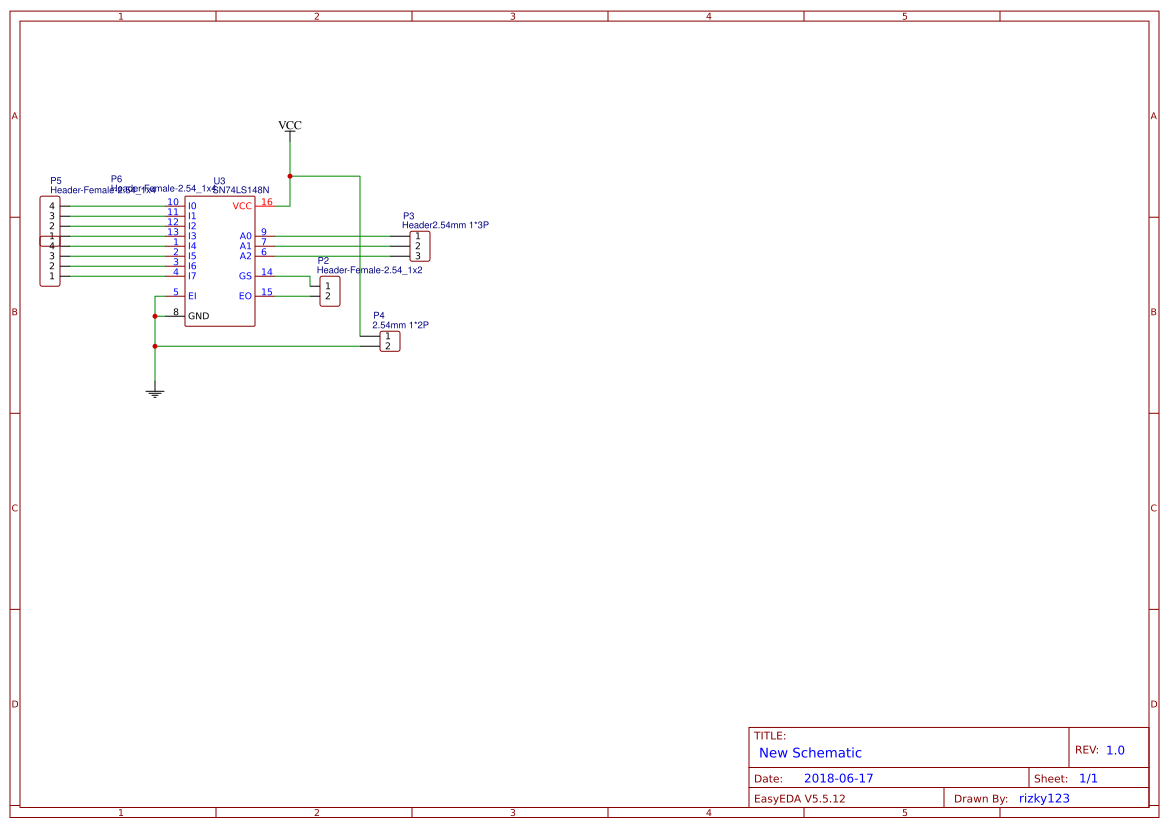Select the 1x2 header P2 symbol
Image resolution: width=1169 pixels, height=828 pixels.
[330, 291]
